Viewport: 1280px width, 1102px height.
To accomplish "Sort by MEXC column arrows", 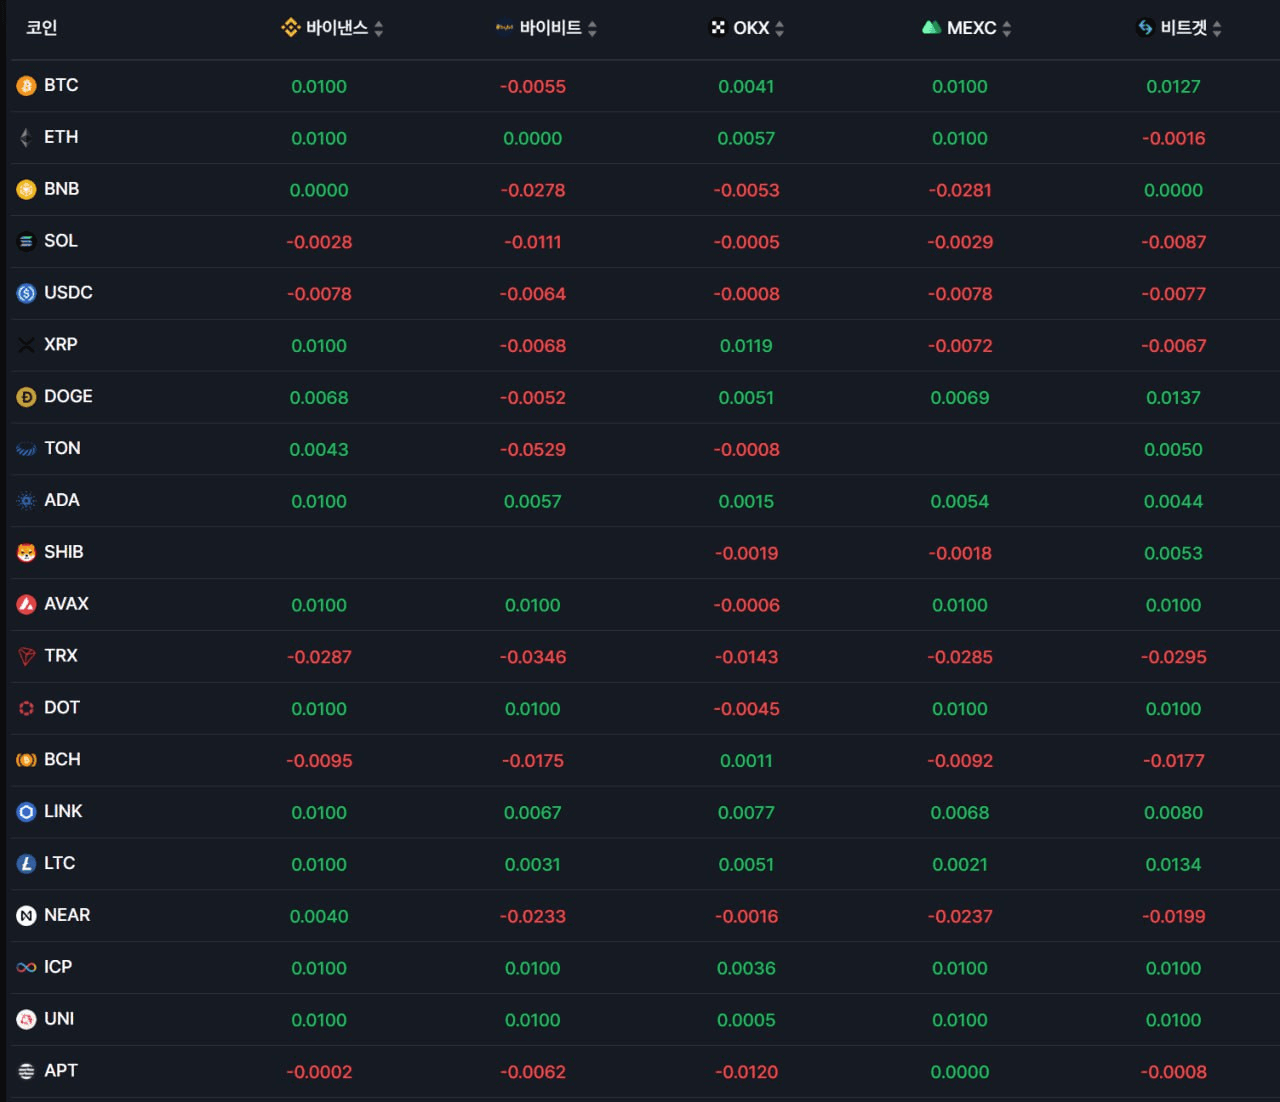I will coord(1007,29).
